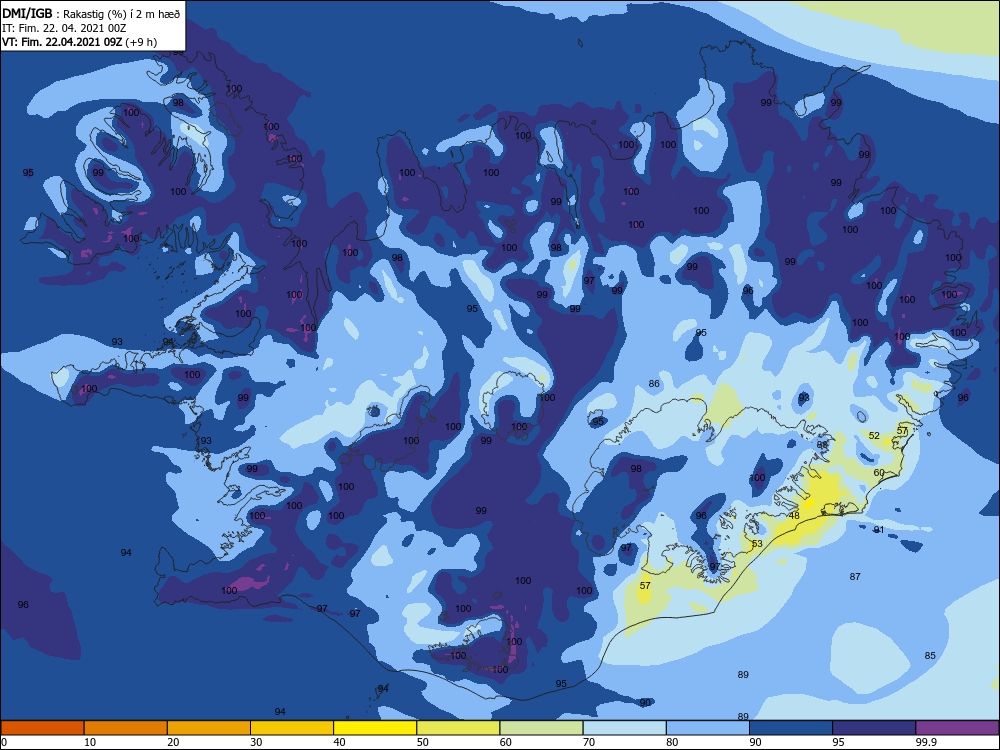The image size is (1000, 750).
Task: Select the '10' legend scale label
Action: [90, 742]
